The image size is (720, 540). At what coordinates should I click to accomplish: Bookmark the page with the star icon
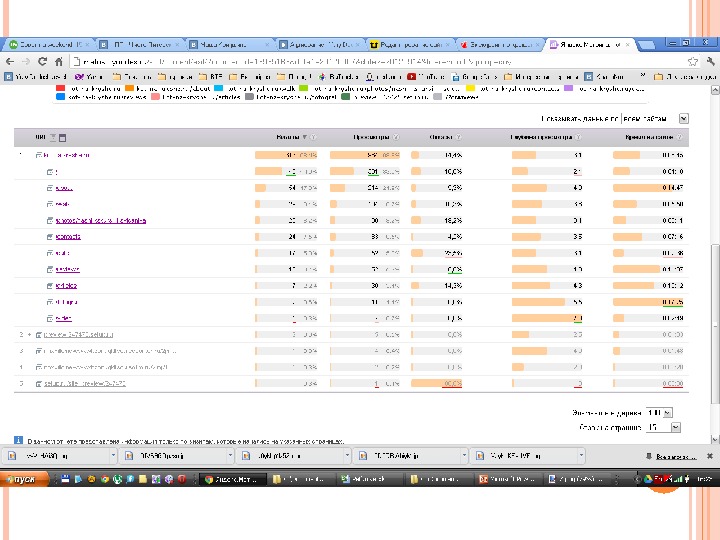point(692,61)
